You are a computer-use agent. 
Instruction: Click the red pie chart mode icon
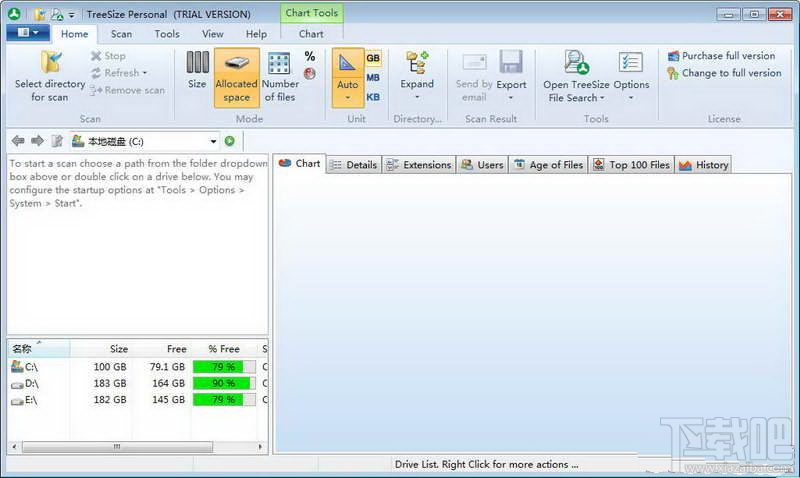click(x=310, y=74)
